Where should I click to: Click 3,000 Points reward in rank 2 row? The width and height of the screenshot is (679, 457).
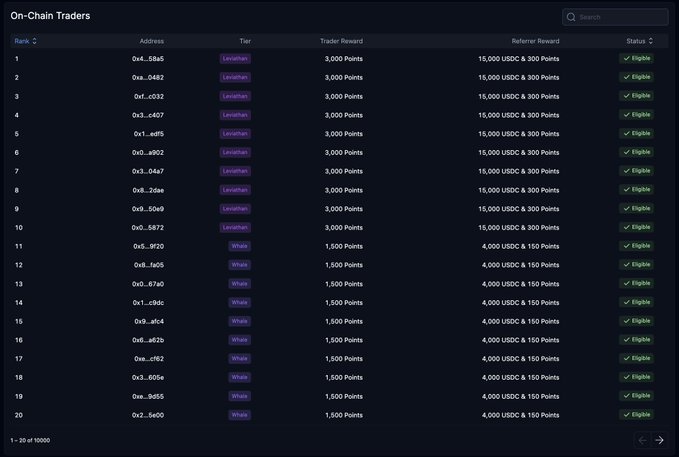(x=344, y=78)
